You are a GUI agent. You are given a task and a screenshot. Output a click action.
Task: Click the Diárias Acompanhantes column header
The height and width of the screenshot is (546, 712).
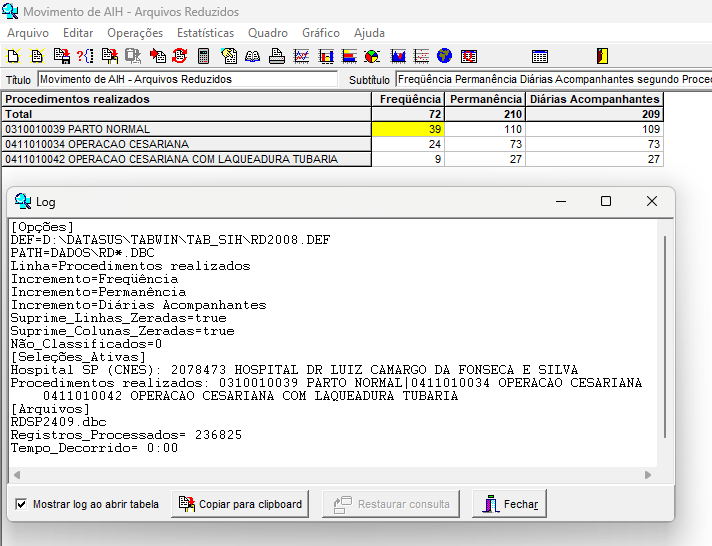pyautogui.click(x=594, y=99)
